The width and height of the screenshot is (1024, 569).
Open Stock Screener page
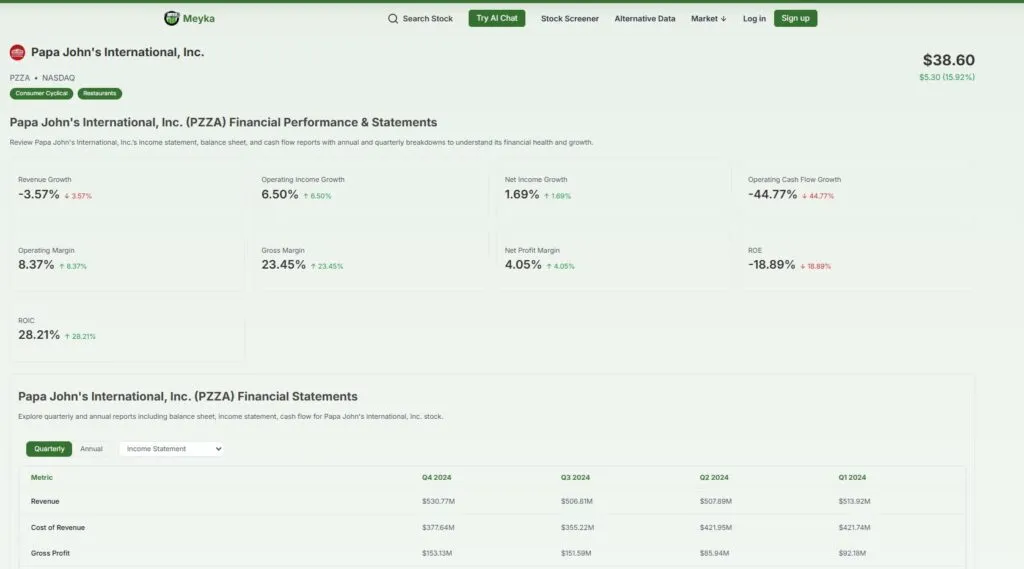point(569,19)
